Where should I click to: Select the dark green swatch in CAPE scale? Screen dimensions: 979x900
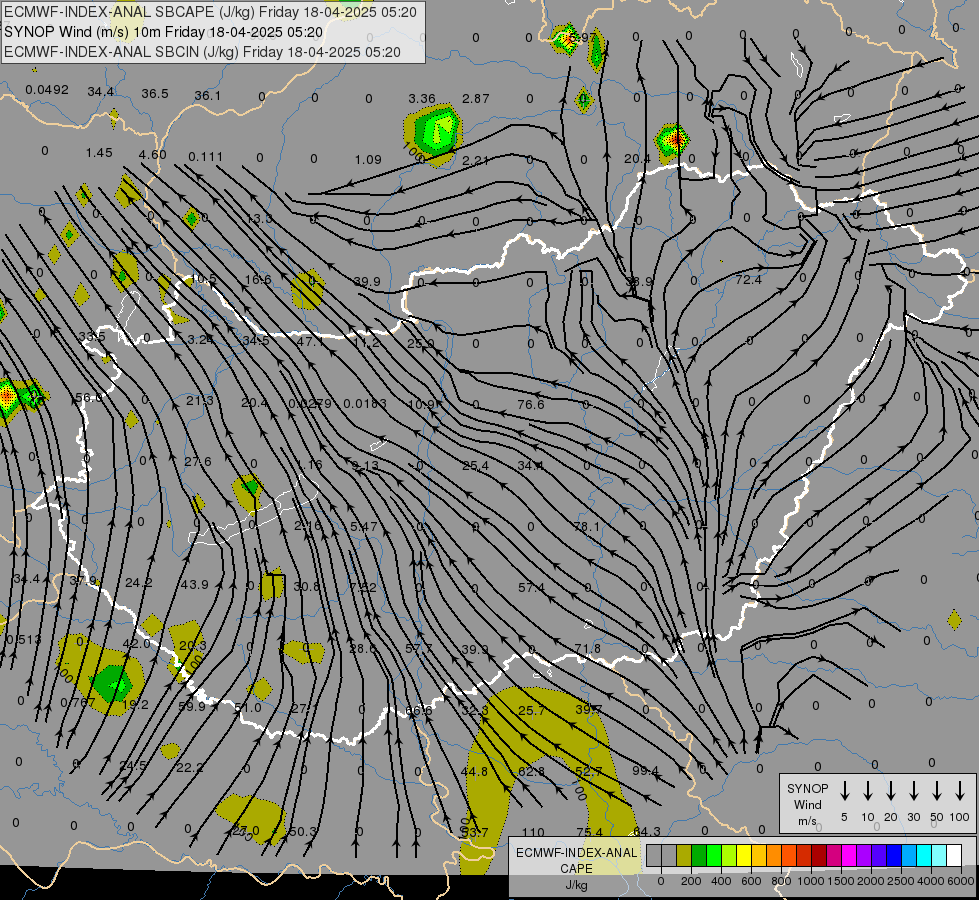coord(699,856)
